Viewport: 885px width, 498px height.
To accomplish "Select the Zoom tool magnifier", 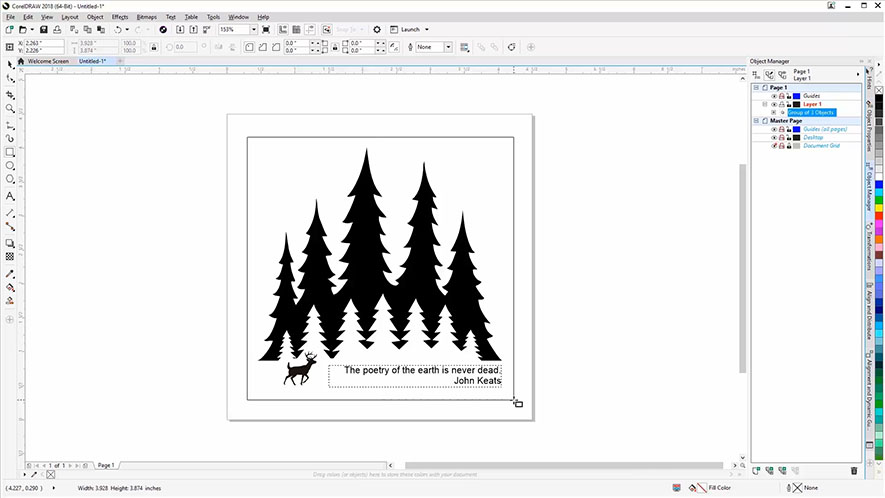I will [x=10, y=108].
